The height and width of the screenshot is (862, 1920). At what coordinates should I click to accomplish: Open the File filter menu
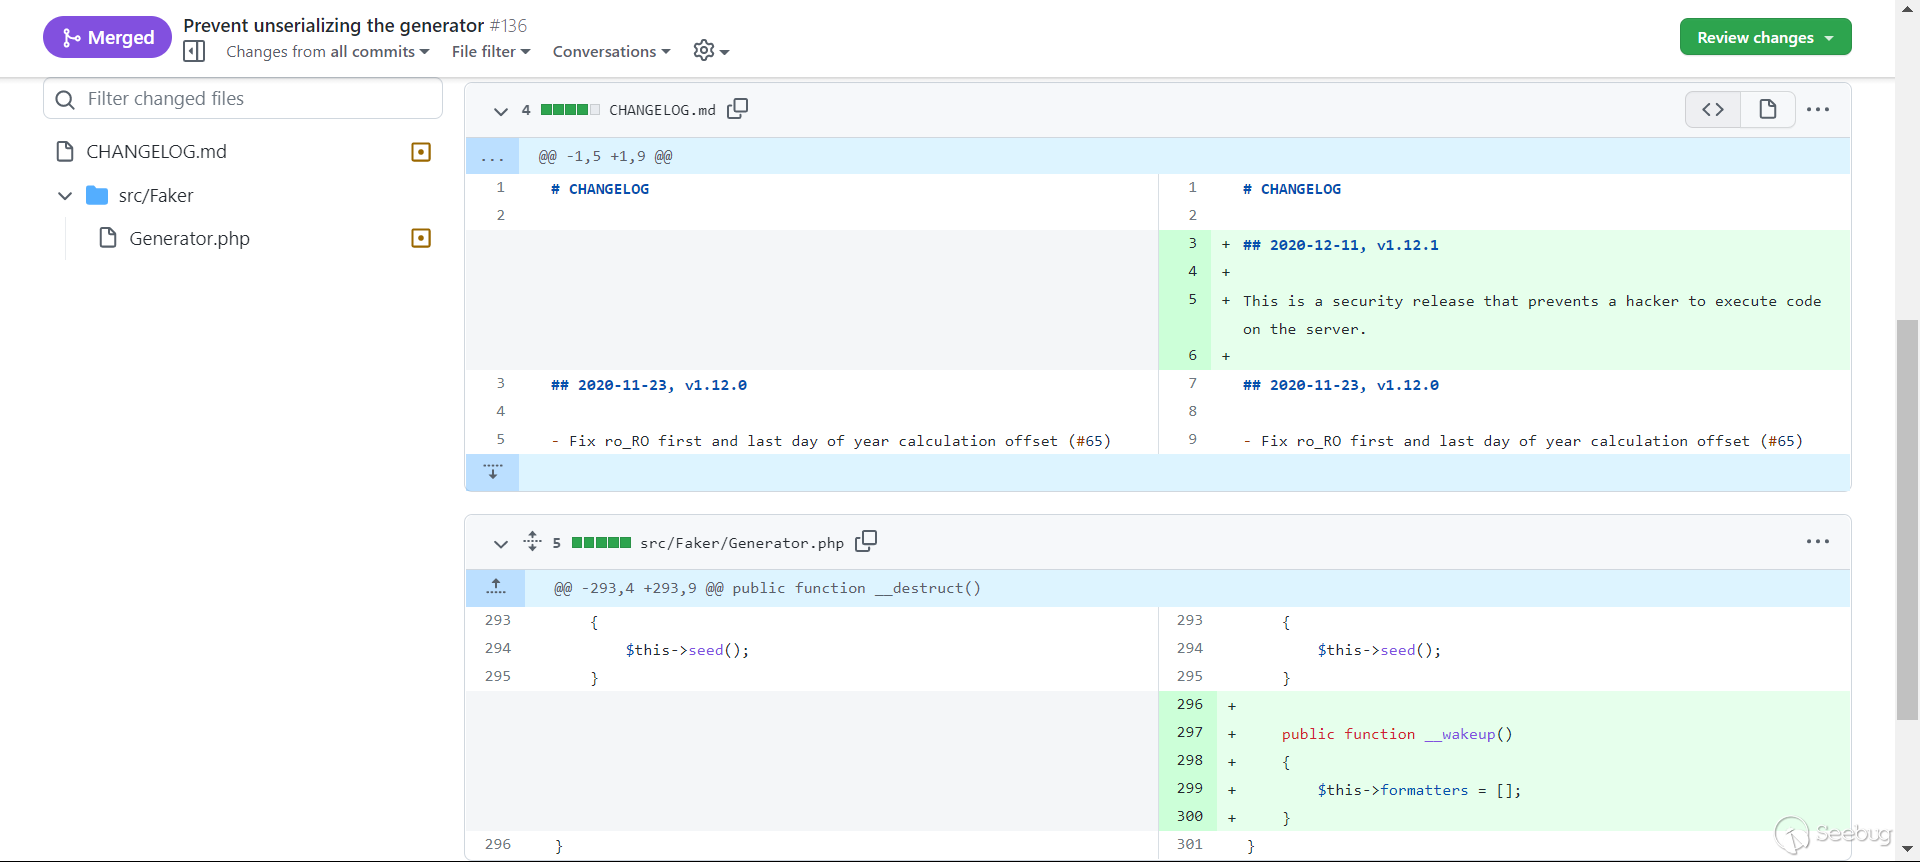coord(490,52)
